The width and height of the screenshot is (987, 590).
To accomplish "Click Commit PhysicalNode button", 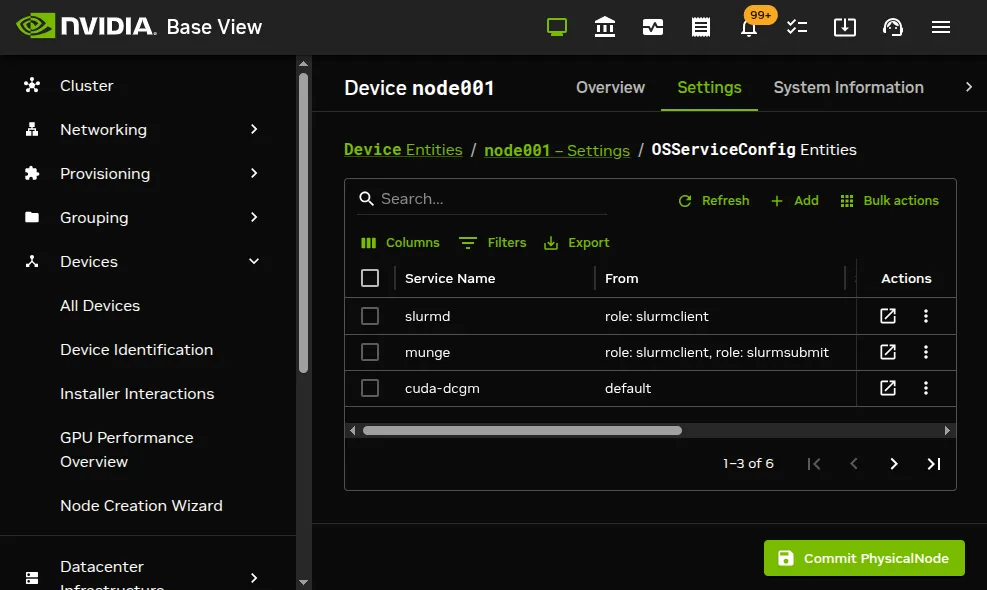I will pos(864,558).
